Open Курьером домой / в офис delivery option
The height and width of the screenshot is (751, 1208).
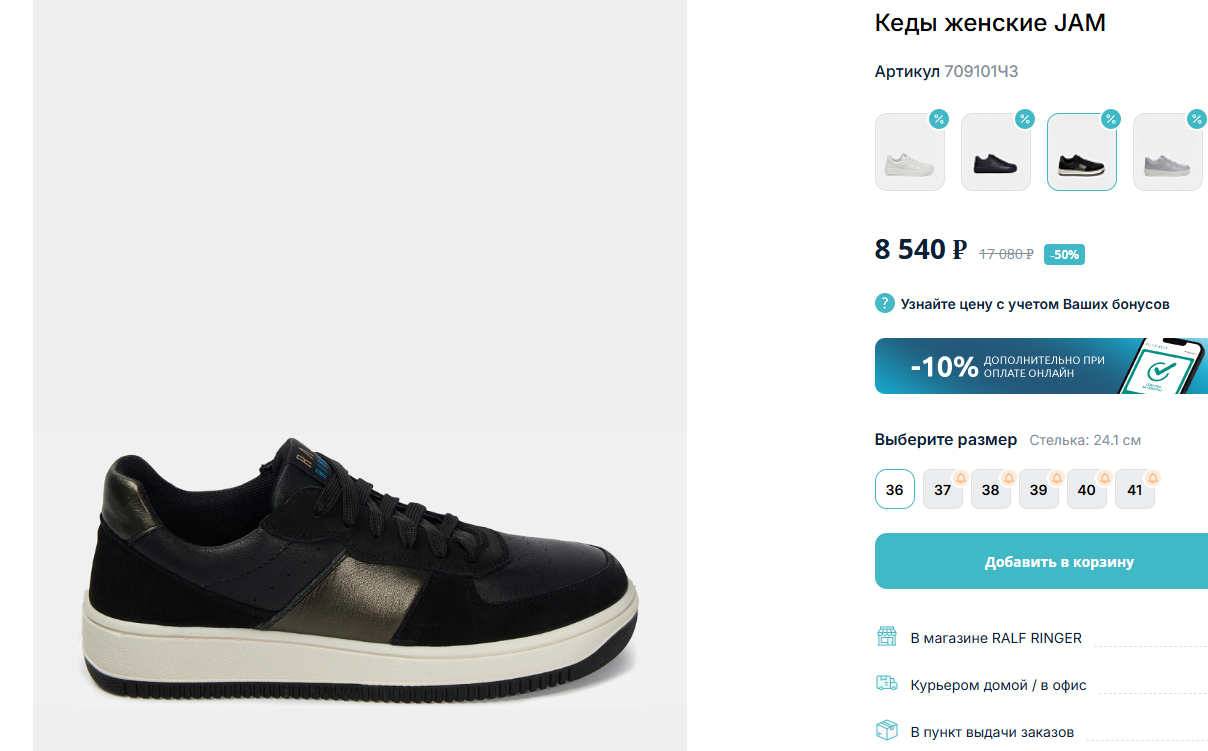click(998, 685)
